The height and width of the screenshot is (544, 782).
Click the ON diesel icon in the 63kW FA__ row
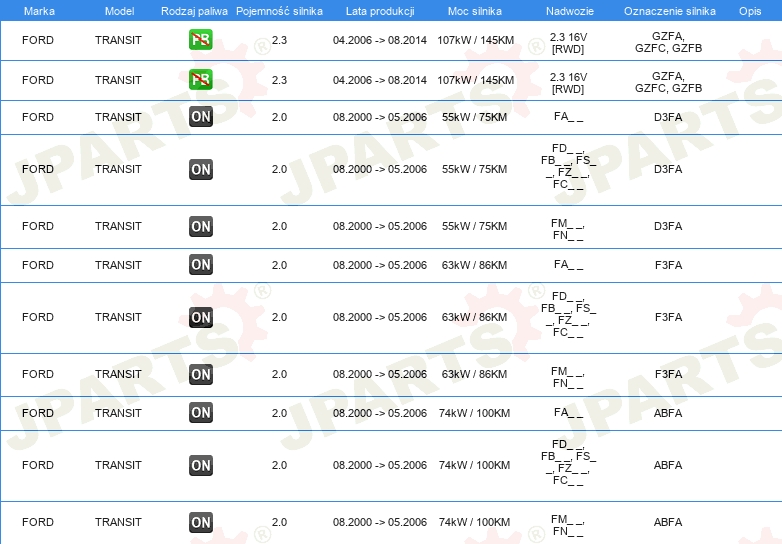[200, 265]
